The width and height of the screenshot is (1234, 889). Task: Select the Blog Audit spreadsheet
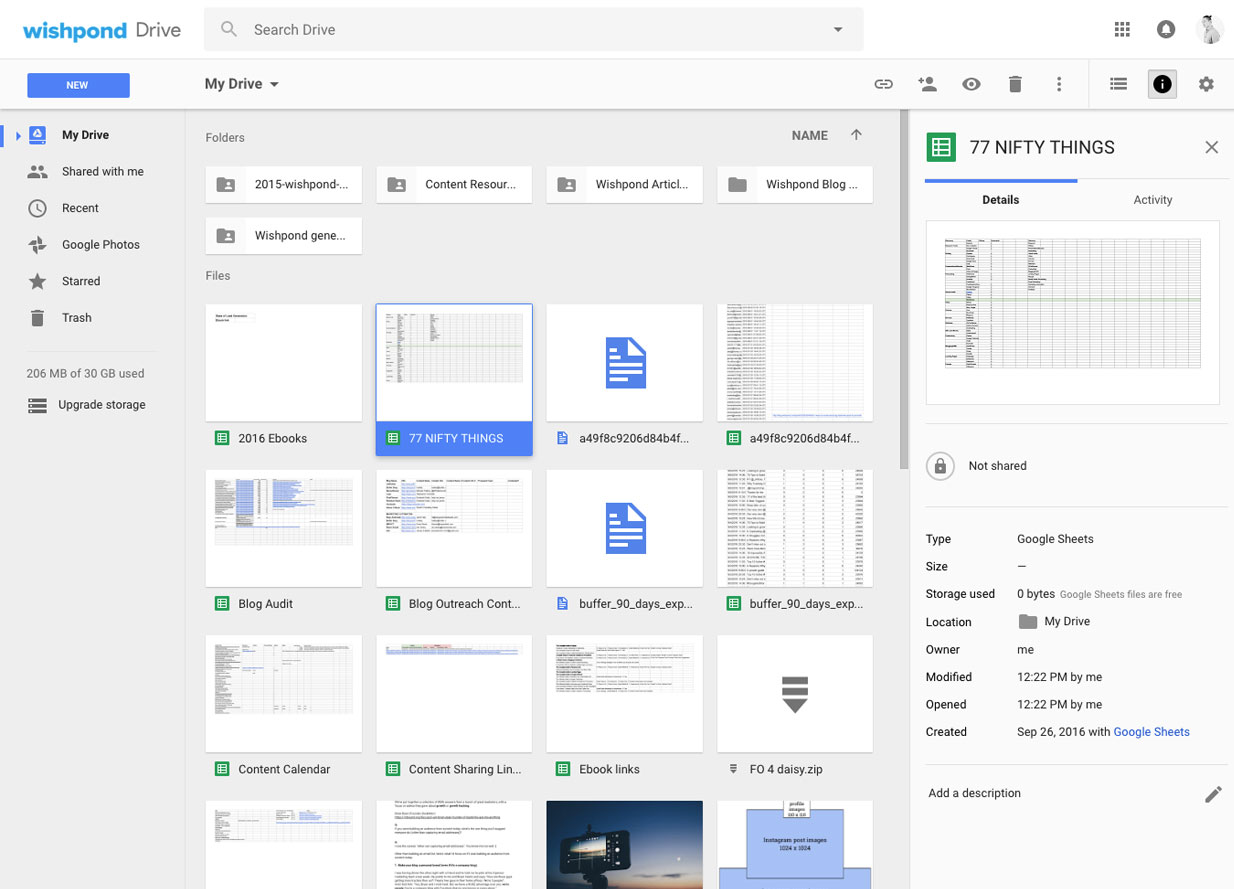click(x=284, y=545)
